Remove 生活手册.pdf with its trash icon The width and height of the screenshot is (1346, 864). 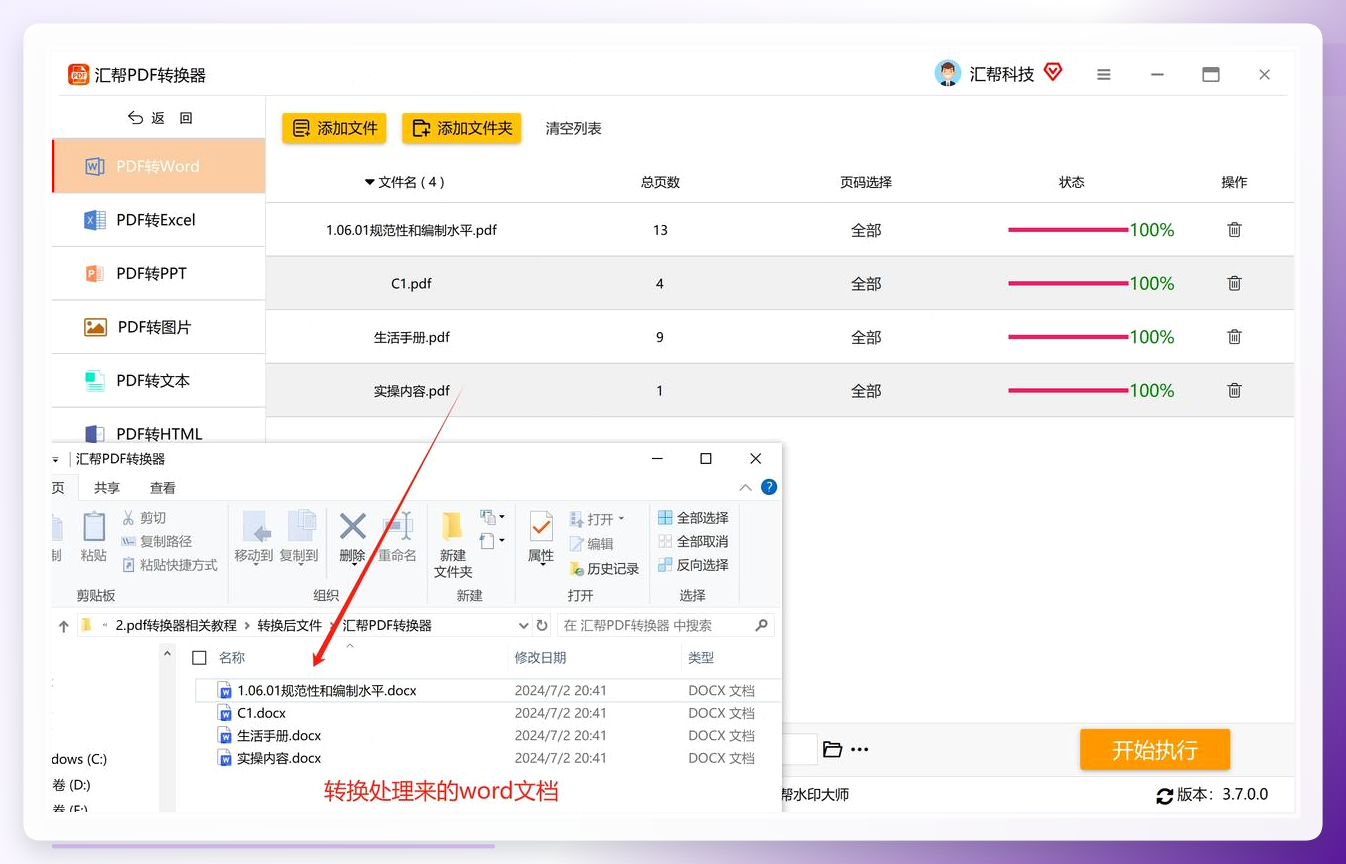pos(1234,337)
